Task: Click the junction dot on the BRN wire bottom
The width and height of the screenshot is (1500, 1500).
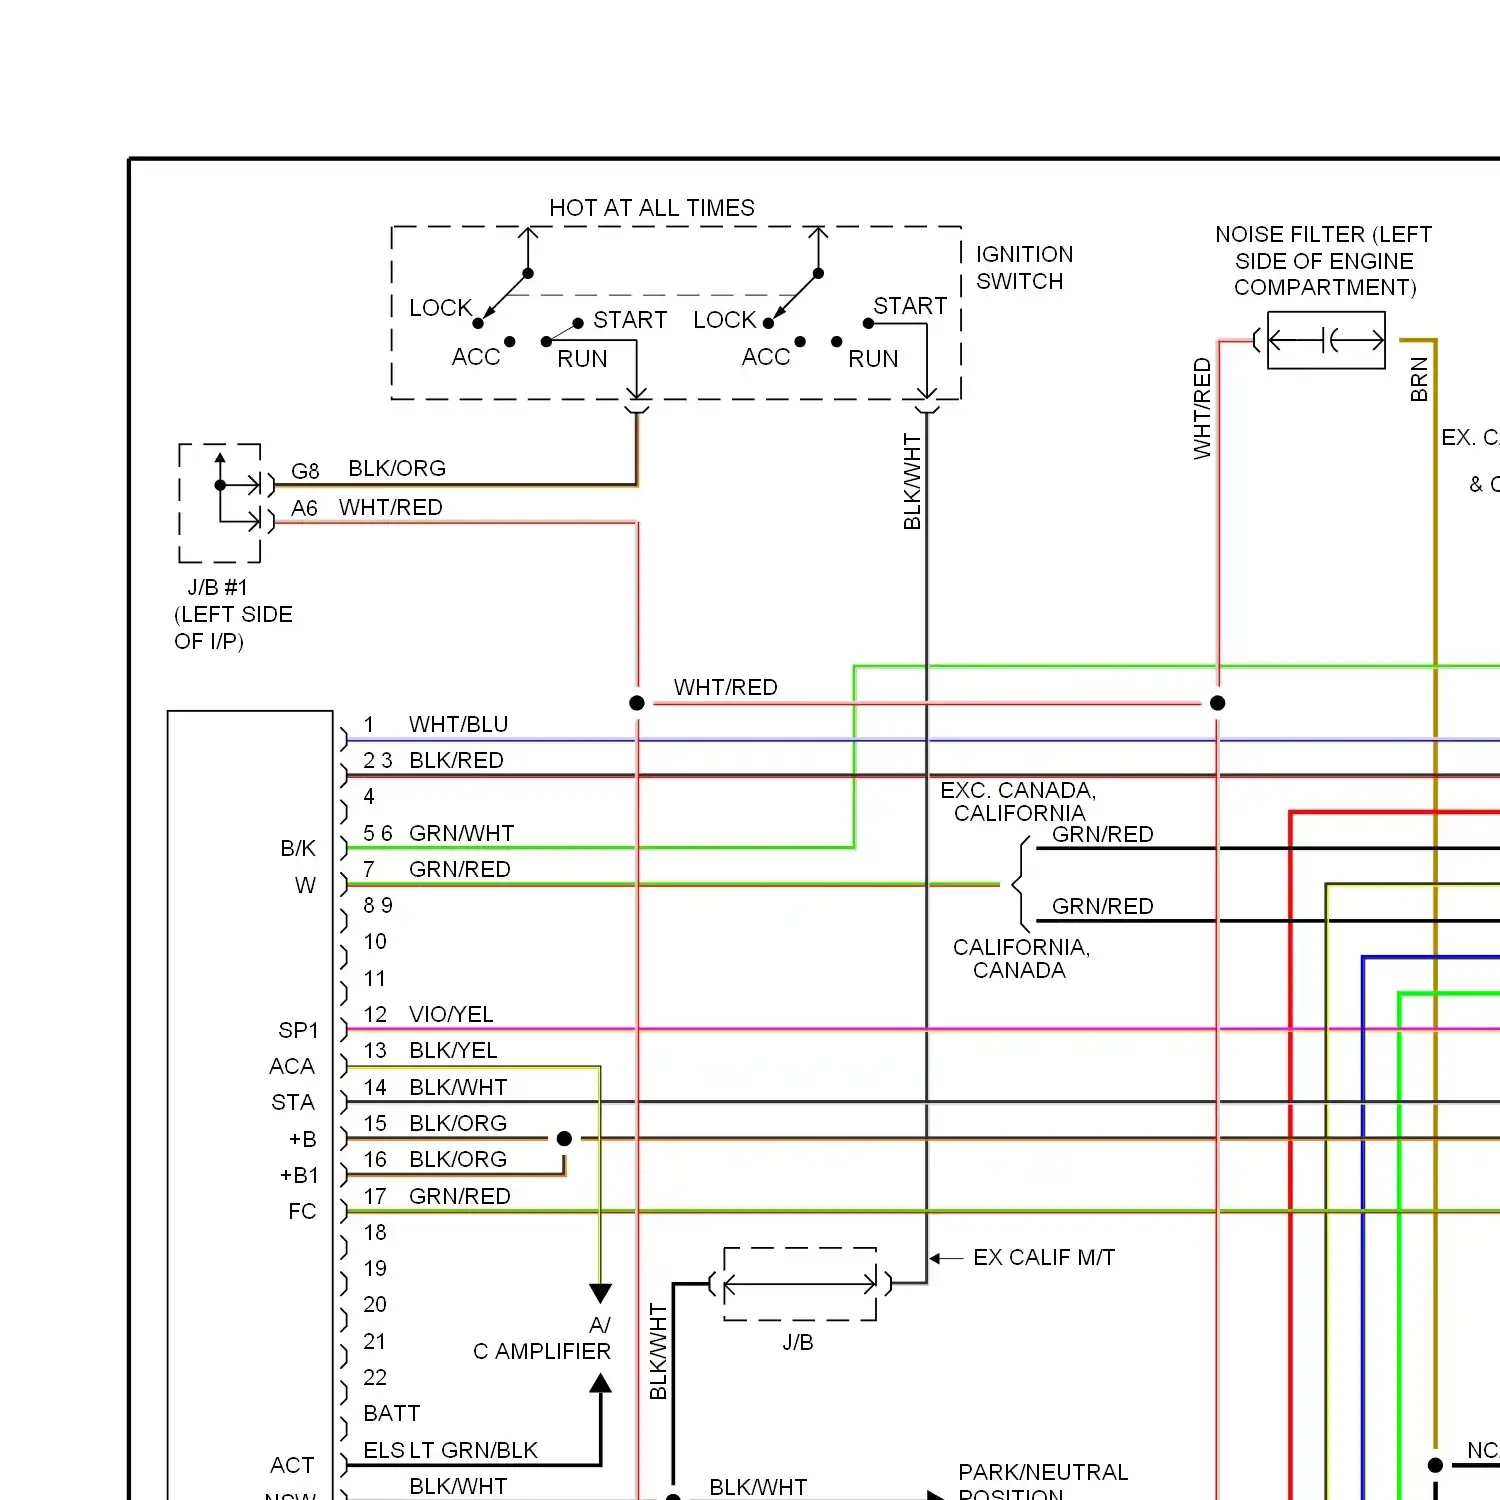Action: point(1435,1465)
